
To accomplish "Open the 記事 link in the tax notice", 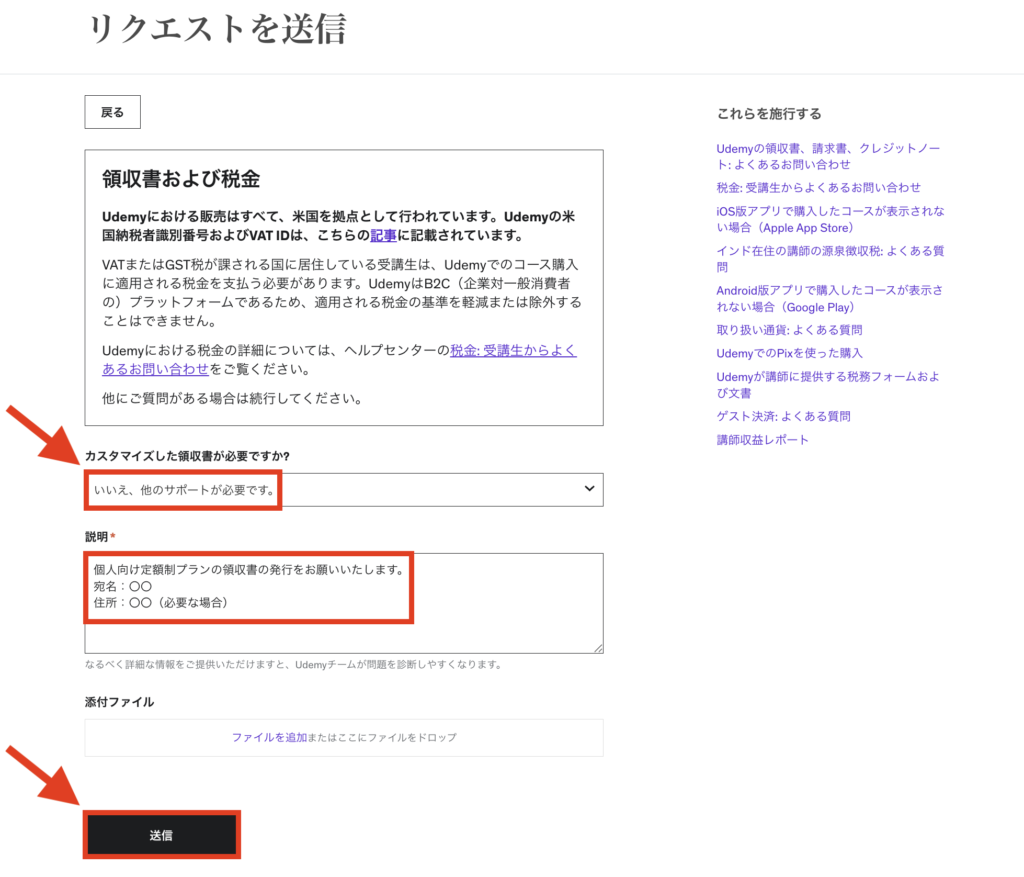I will pyautogui.click(x=383, y=236).
